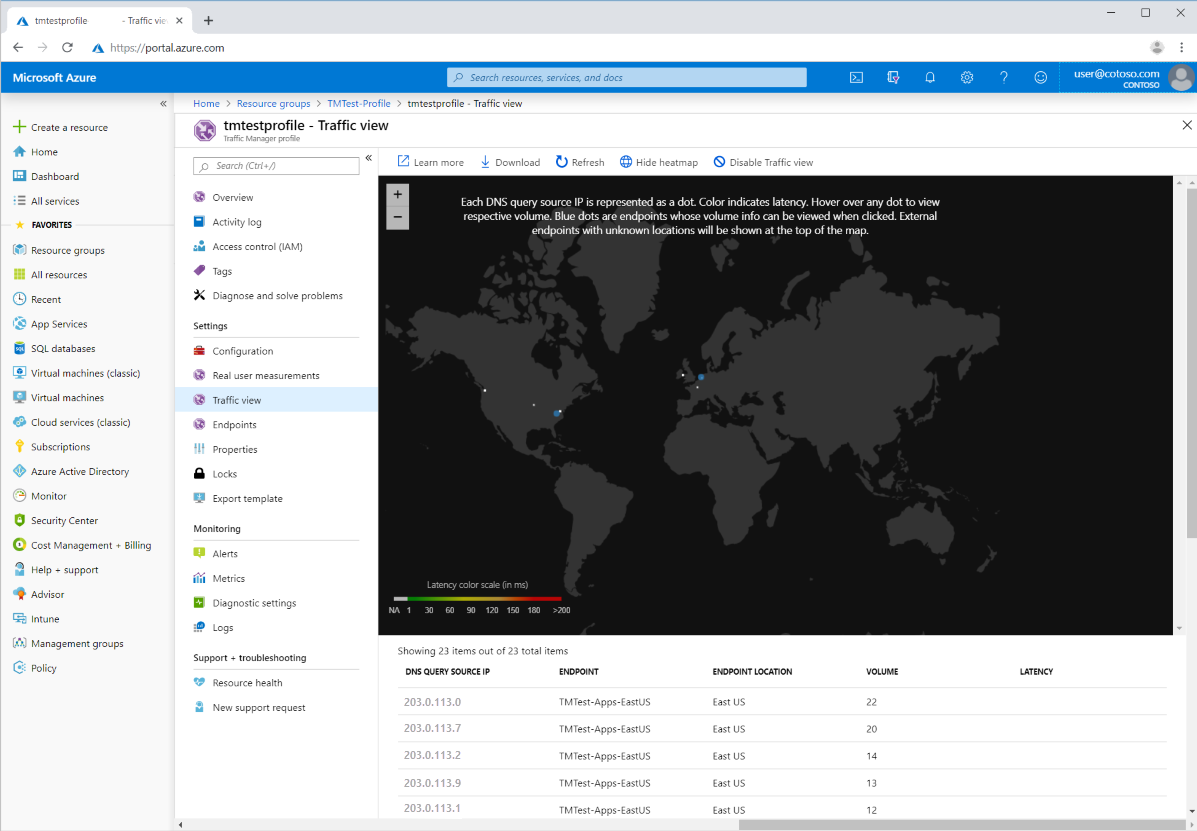Viewport: 1197px width, 831px height.
Task: Open portal settings with the gear icon
Action: click(967, 77)
